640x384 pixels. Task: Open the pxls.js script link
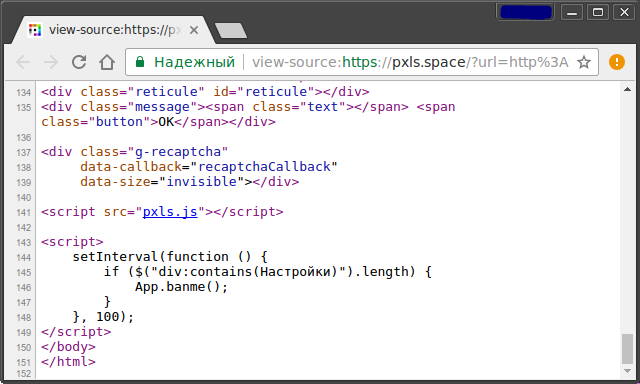tap(170, 212)
